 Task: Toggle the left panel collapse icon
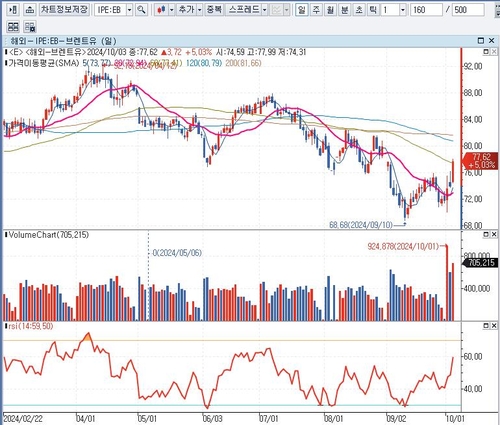coord(13,10)
